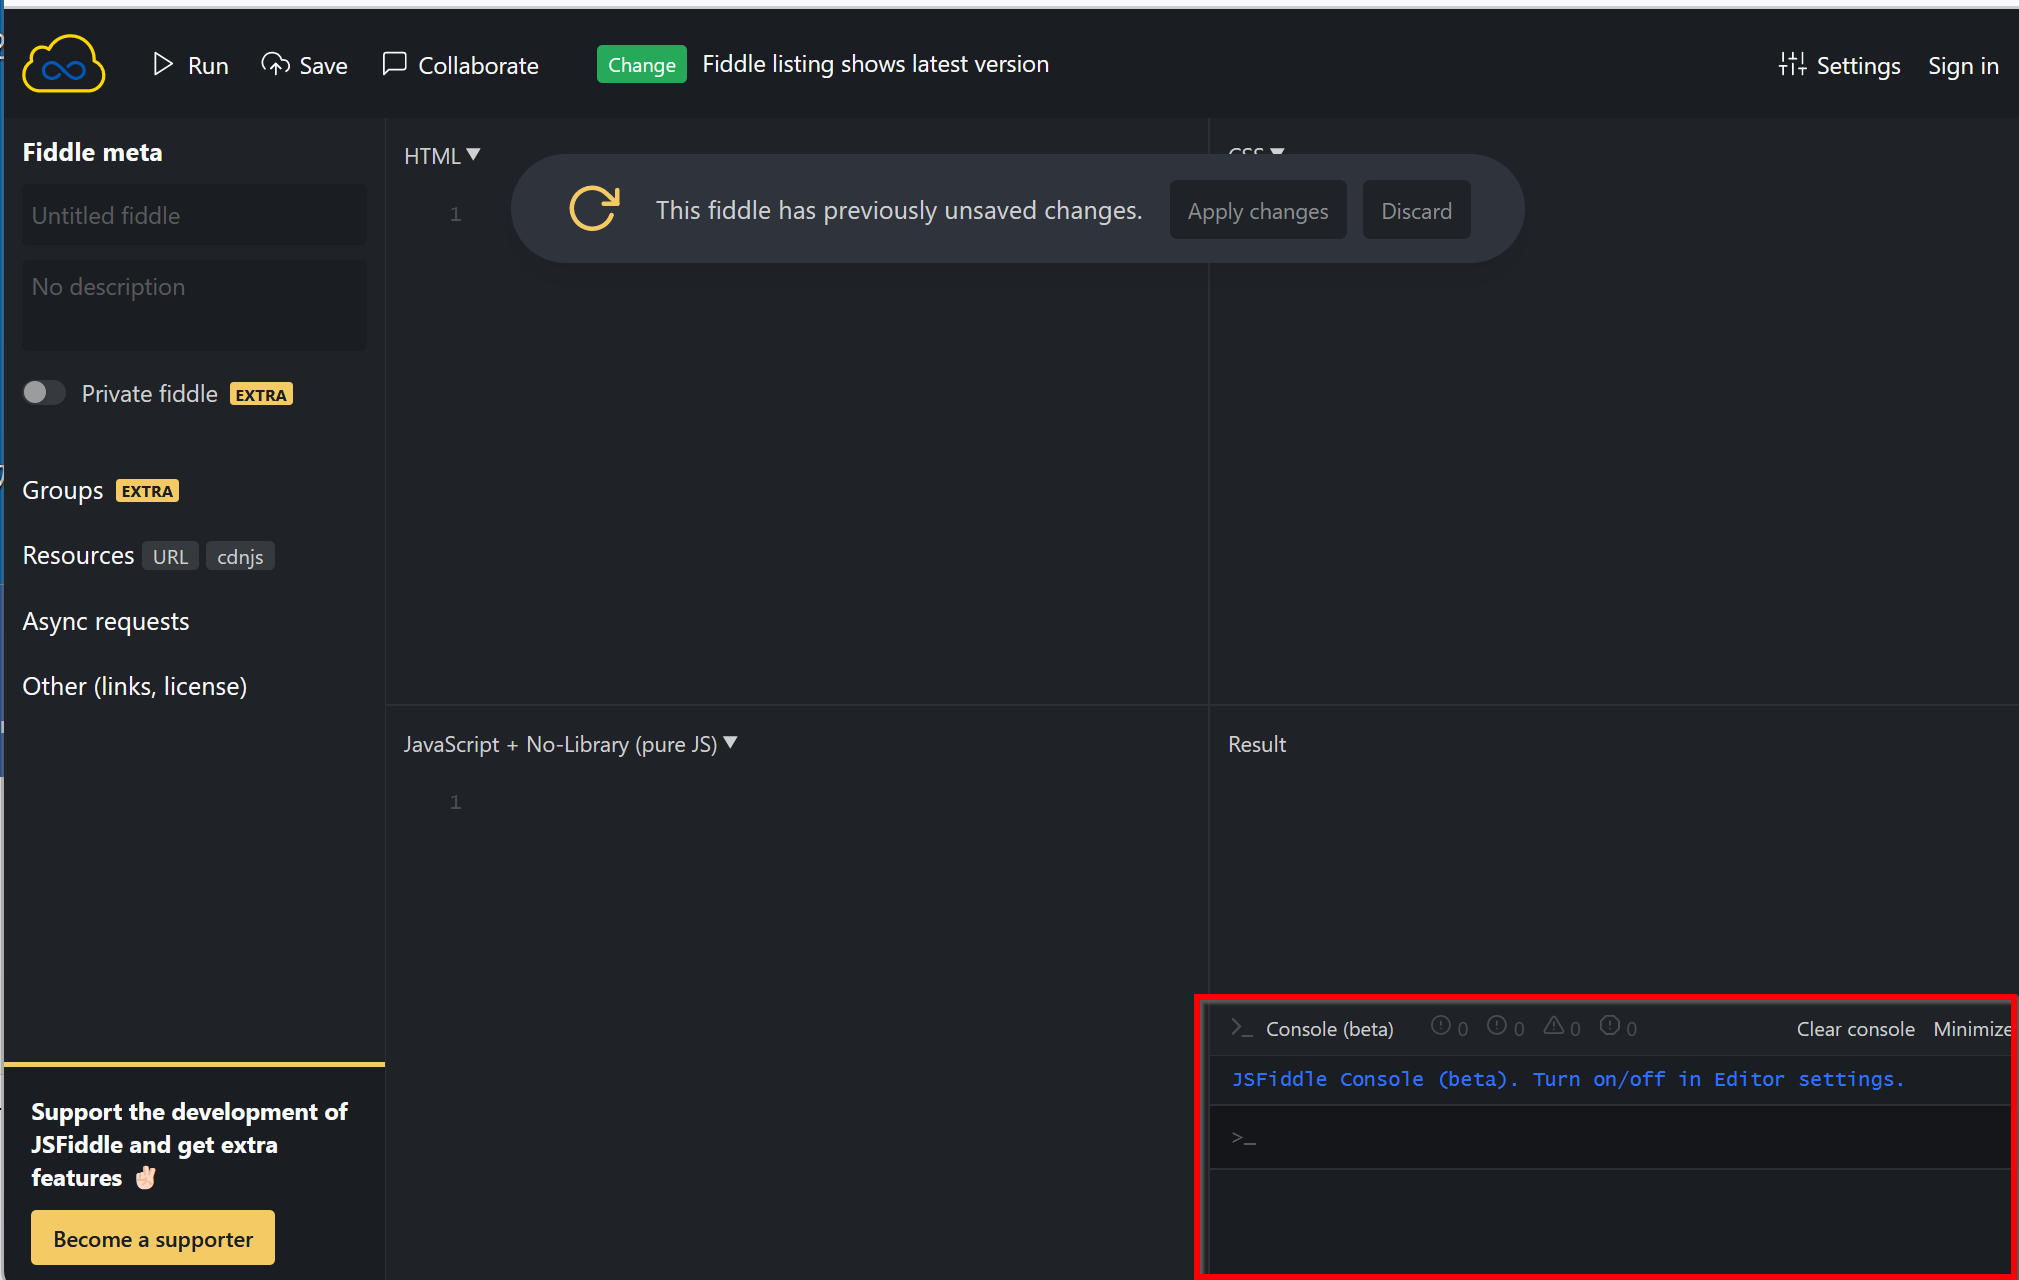Screen dimensions: 2019x1280
Task: Click the Discard button
Action: coord(1416,210)
